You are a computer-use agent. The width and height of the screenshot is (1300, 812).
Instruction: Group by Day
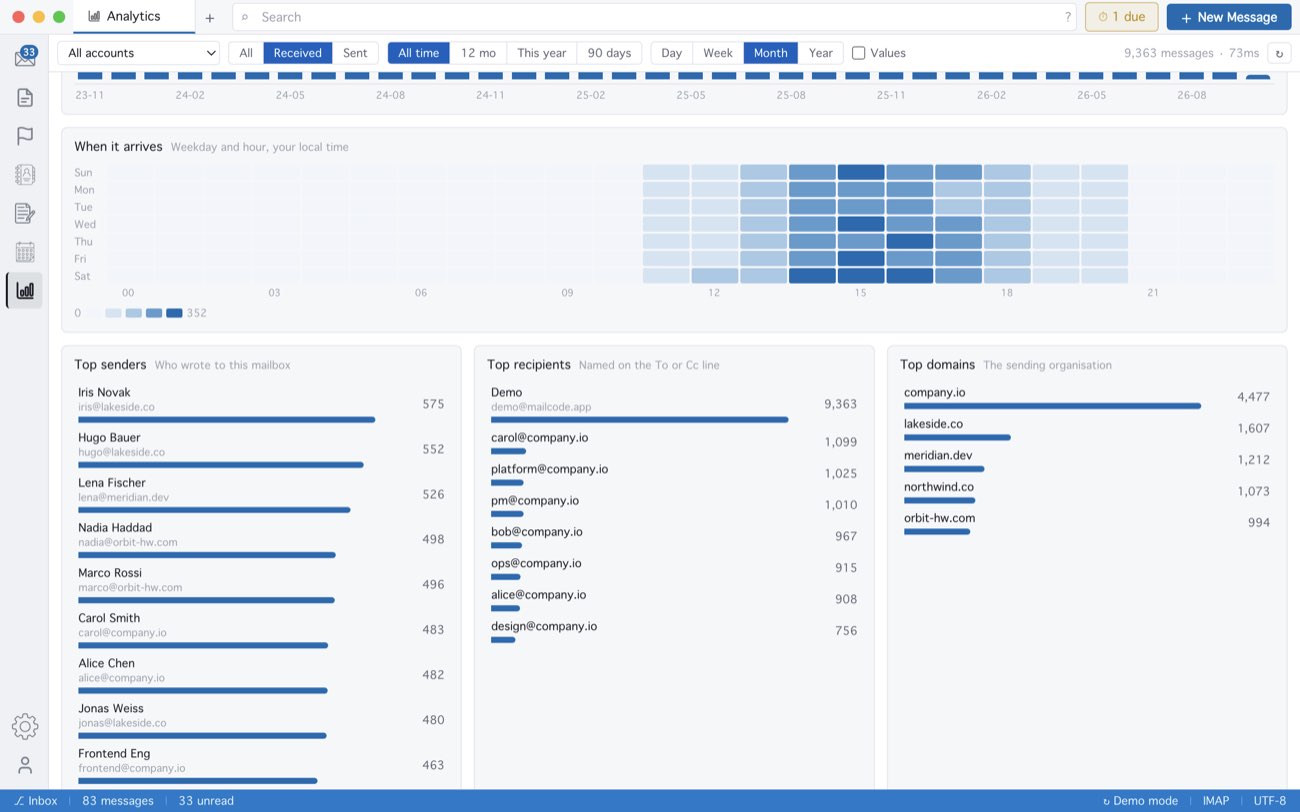(671, 53)
